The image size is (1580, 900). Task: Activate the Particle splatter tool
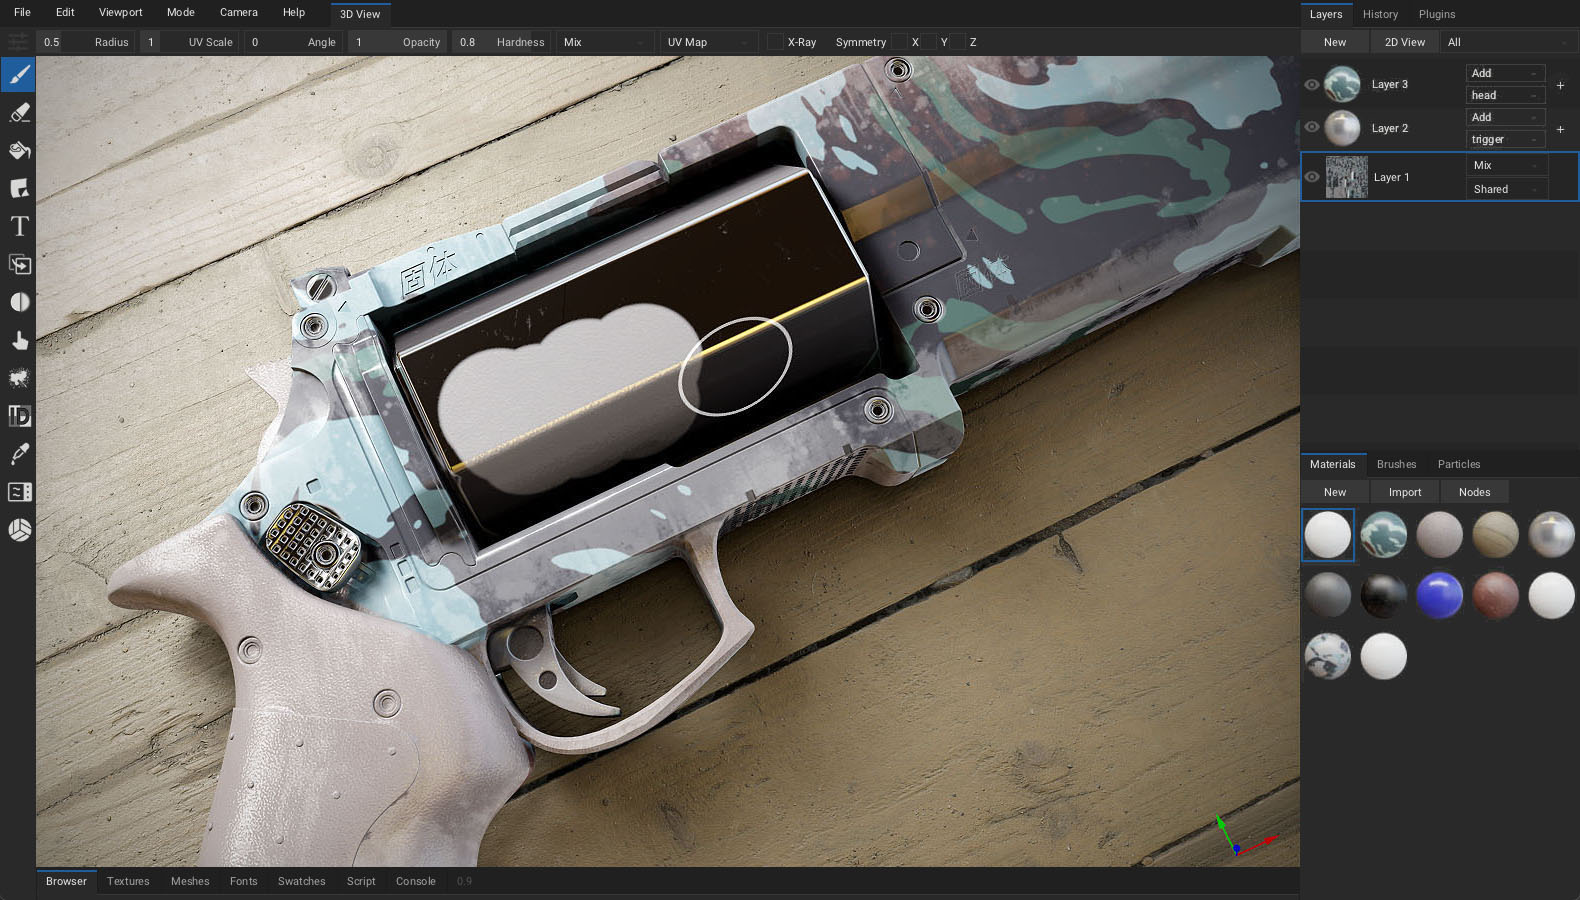[19, 378]
